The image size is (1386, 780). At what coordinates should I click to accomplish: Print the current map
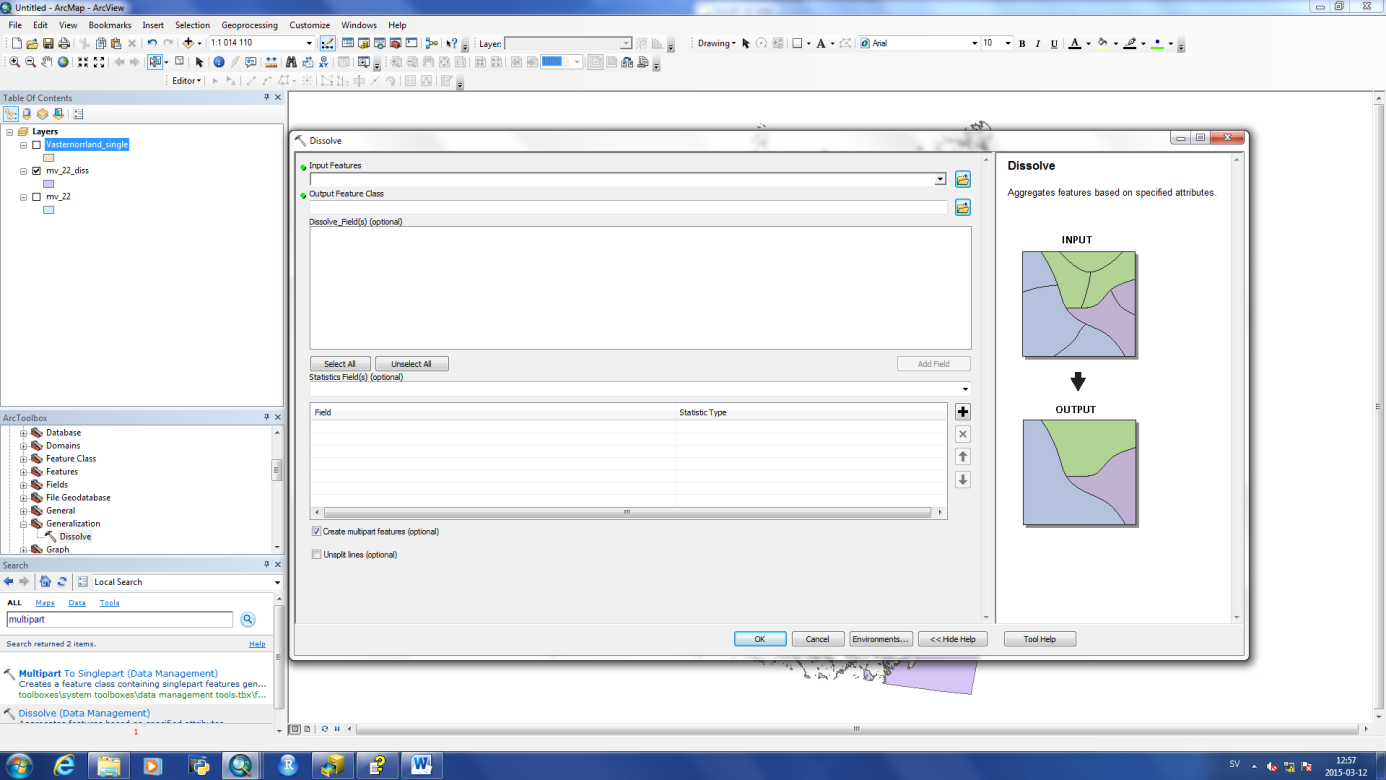click(64, 43)
